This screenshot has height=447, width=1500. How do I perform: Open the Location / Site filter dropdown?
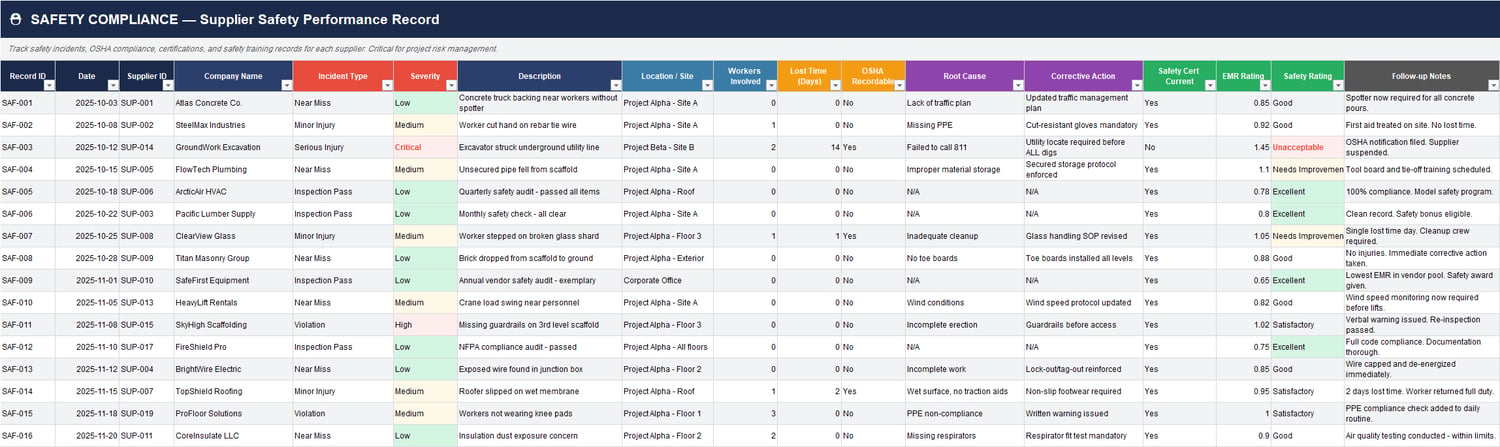705,86
